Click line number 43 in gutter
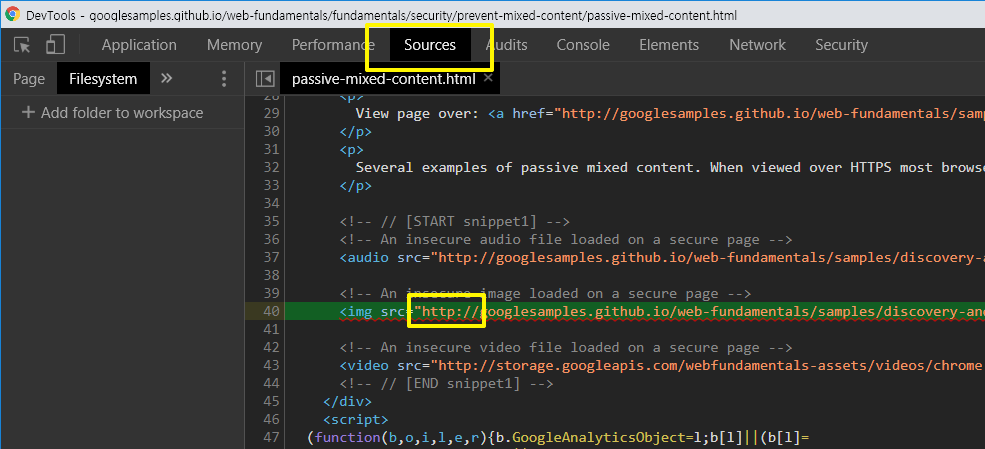 tap(271, 365)
